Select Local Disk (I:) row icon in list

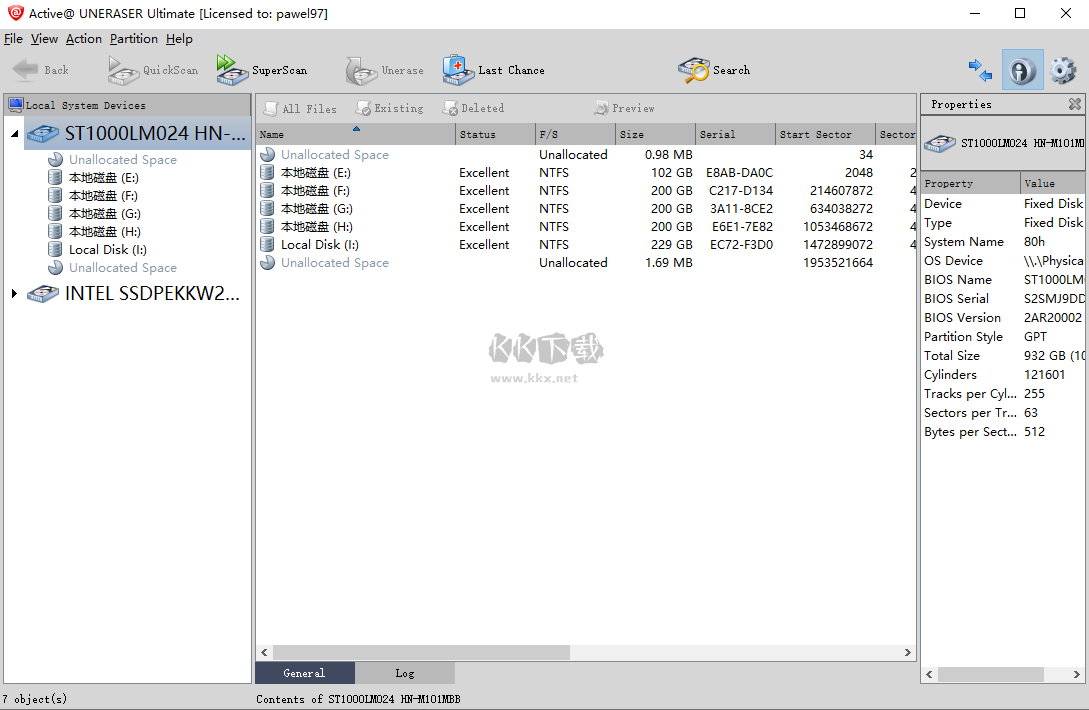coord(267,245)
